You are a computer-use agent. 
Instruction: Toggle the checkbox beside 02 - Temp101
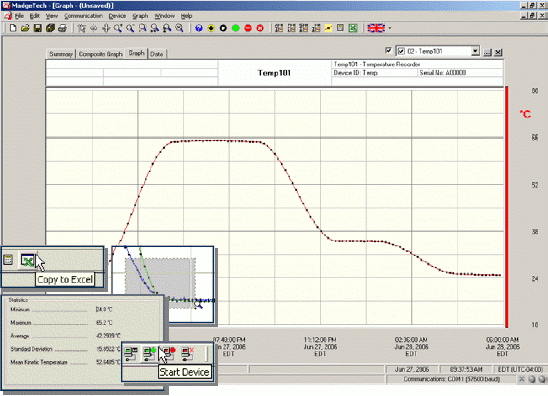(401, 51)
